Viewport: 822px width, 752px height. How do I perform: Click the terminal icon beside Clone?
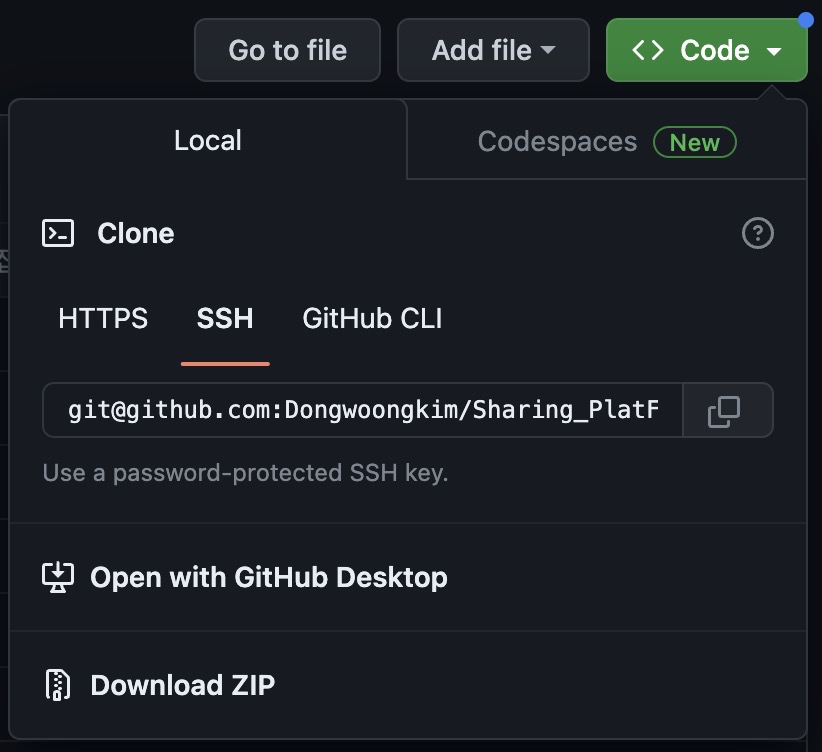click(58, 233)
